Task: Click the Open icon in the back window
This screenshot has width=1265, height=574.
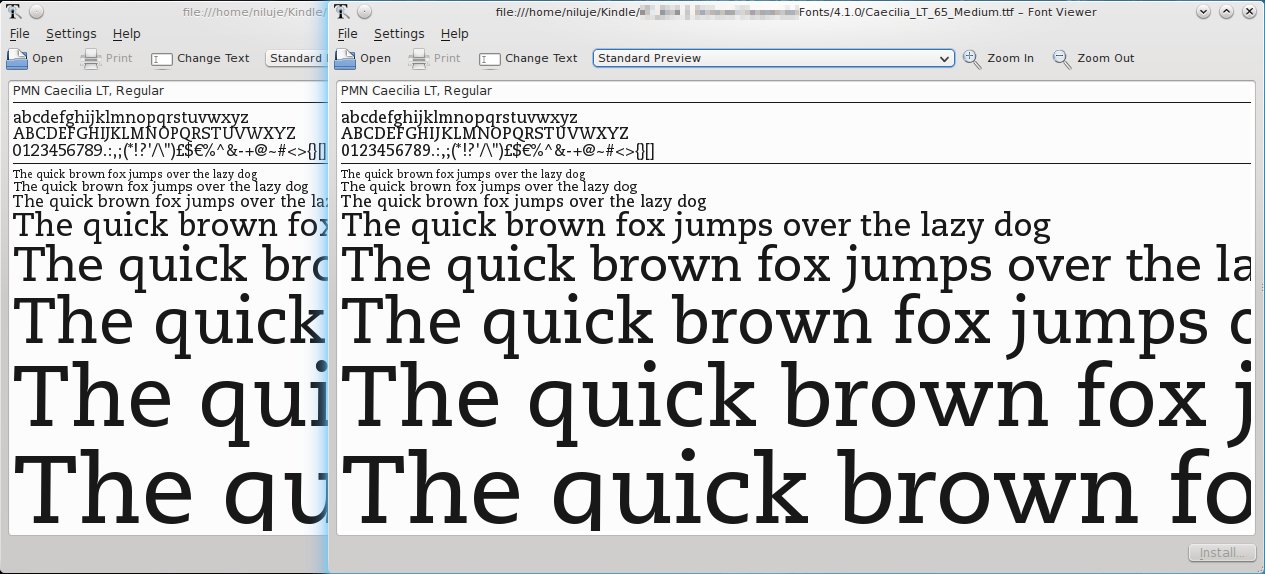Action: pyautogui.click(x=18, y=58)
